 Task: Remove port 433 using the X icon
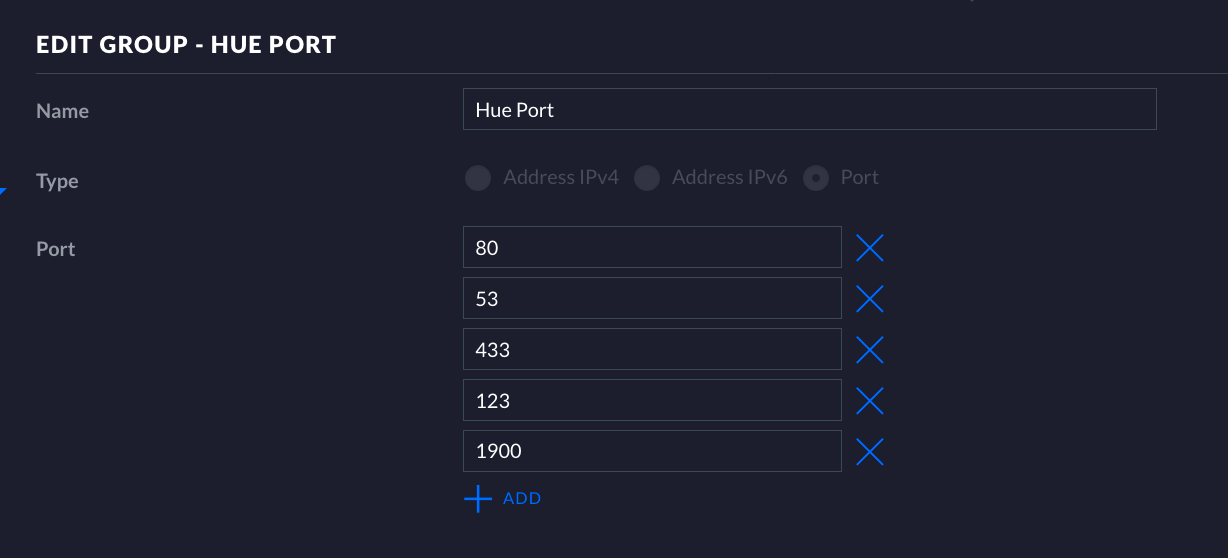click(870, 350)
